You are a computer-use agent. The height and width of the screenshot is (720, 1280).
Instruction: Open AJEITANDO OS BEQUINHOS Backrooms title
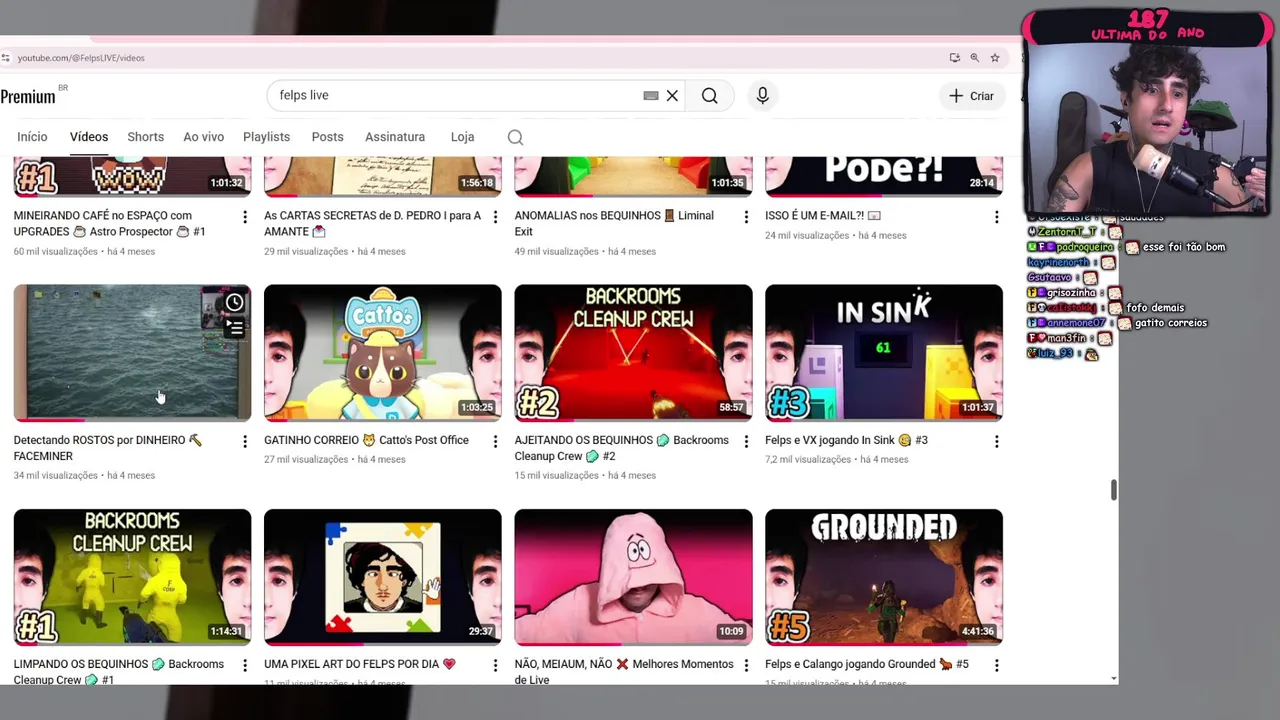(621, 447)
